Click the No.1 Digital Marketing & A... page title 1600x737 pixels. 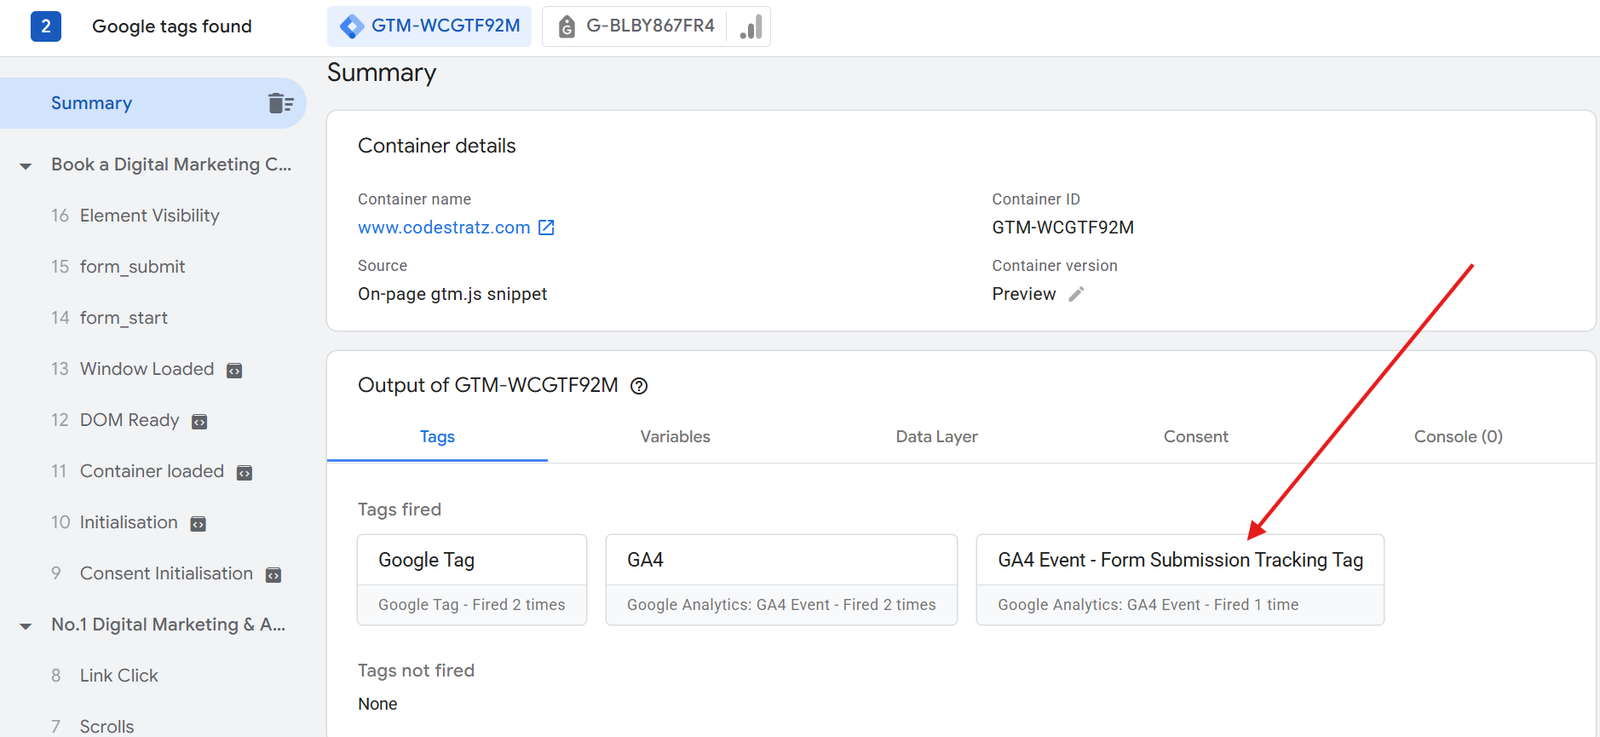168,625
